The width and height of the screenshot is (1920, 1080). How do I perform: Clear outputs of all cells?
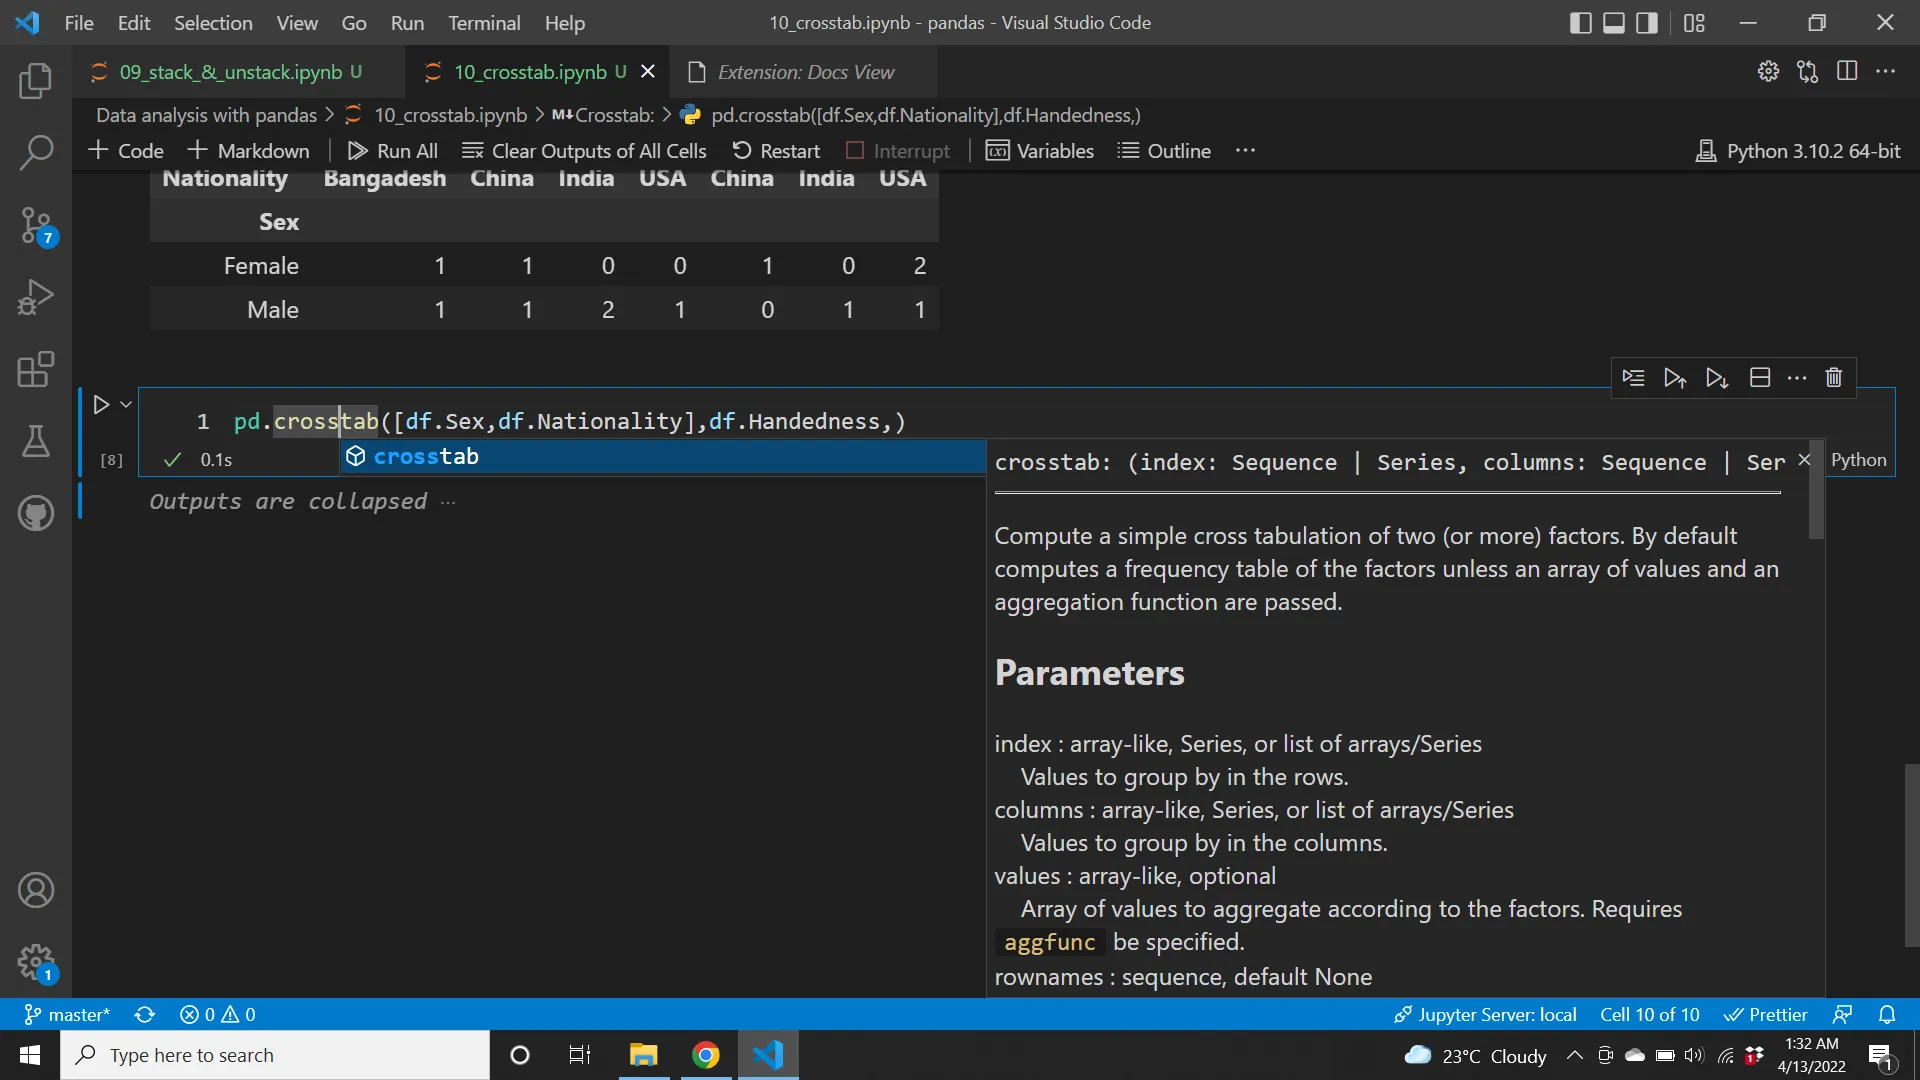[x=585, y=150]
